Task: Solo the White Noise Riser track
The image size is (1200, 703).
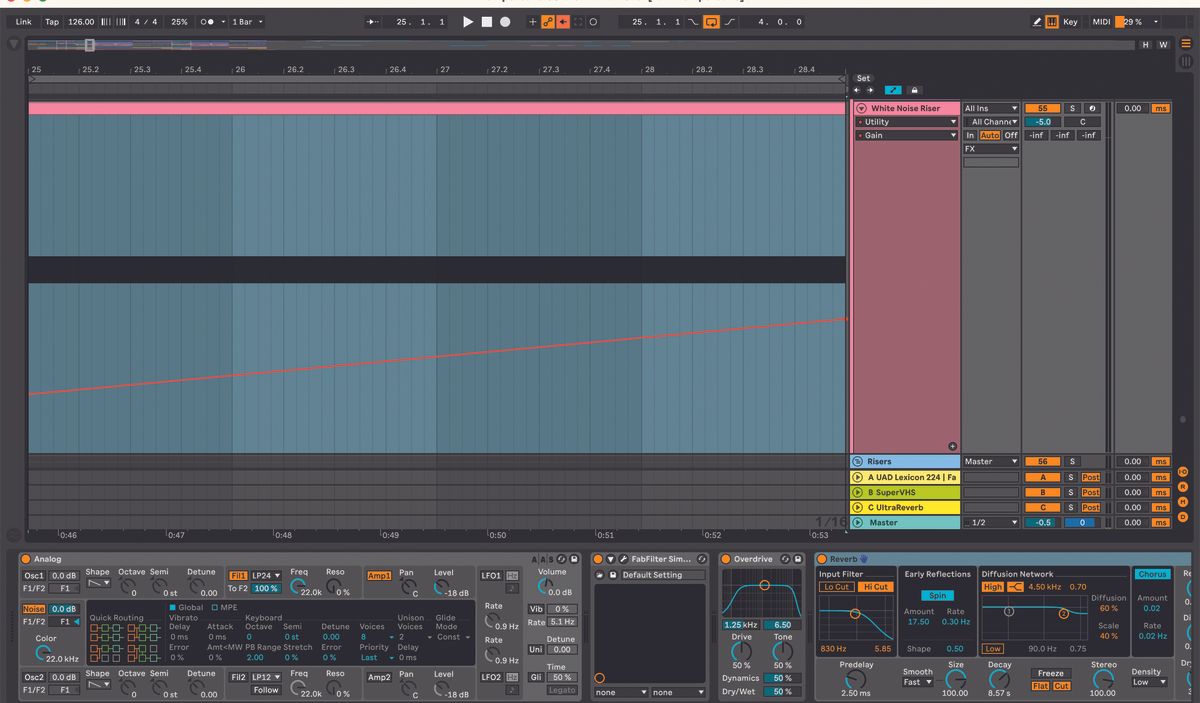Action: click(1073, 108)
